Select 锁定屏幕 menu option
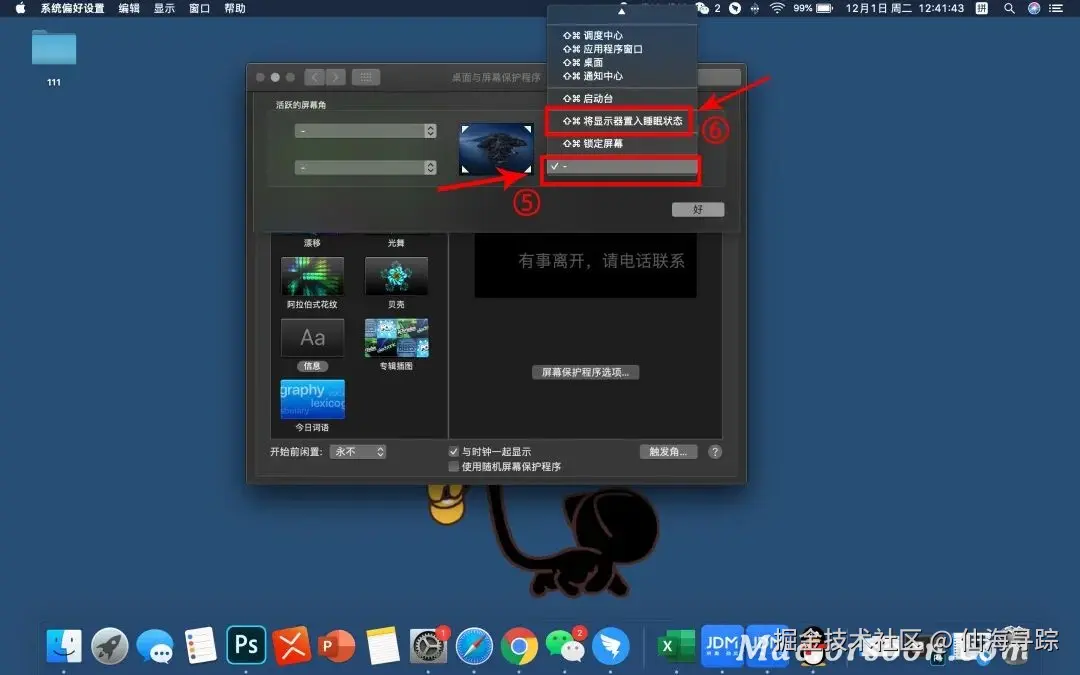 [x=622, y=143]
